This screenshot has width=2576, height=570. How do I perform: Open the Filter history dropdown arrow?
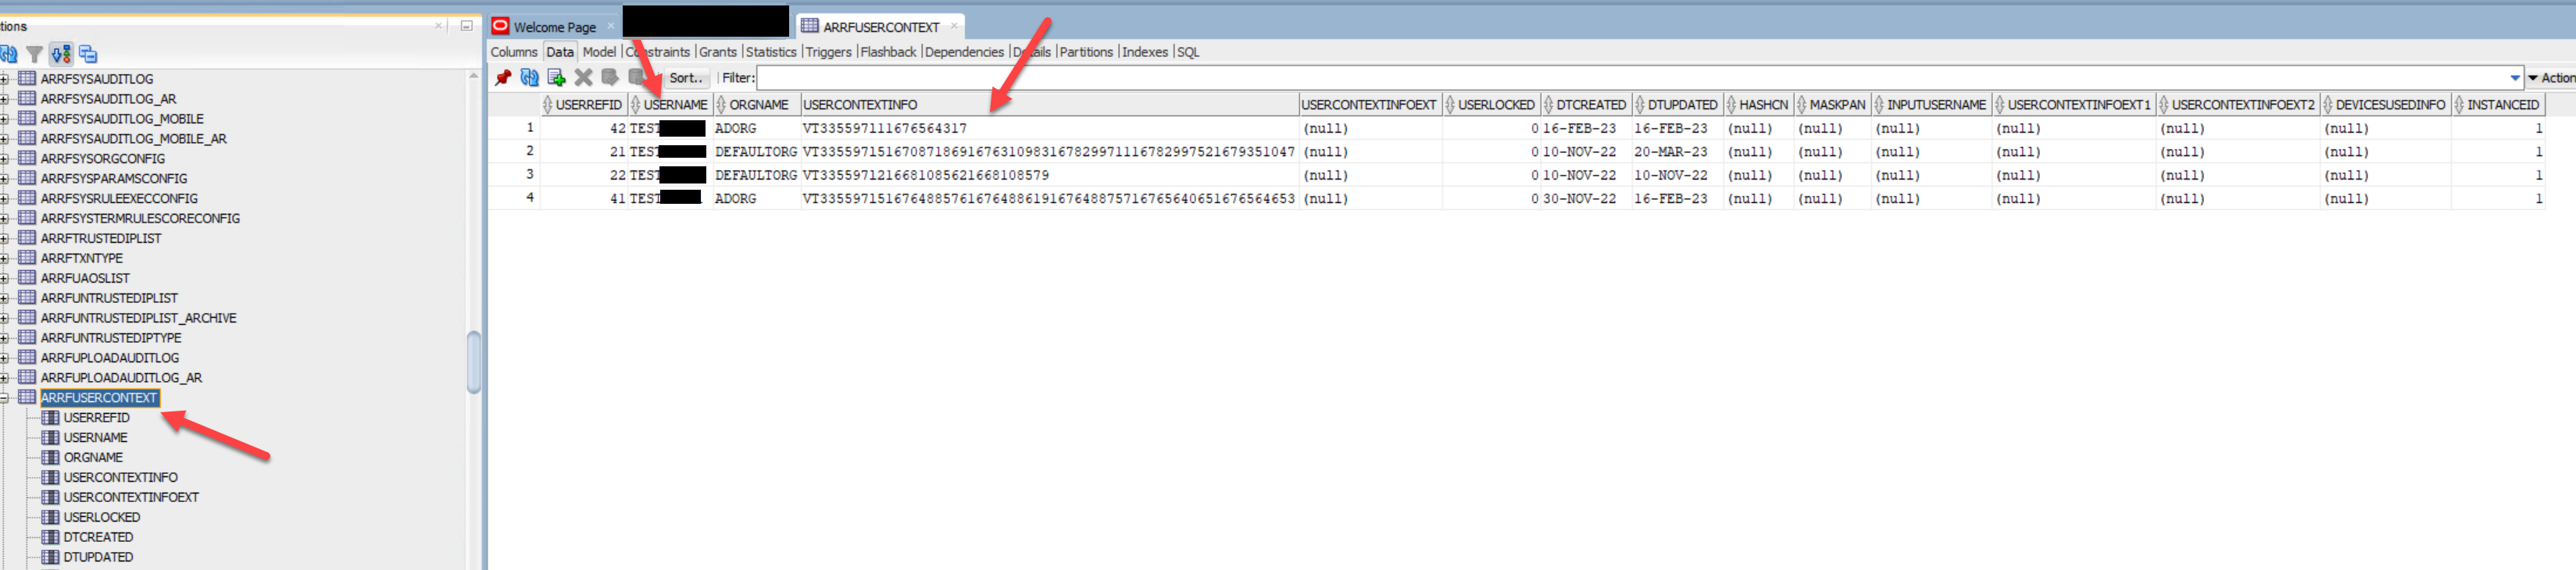click(x=2515, y=78)
